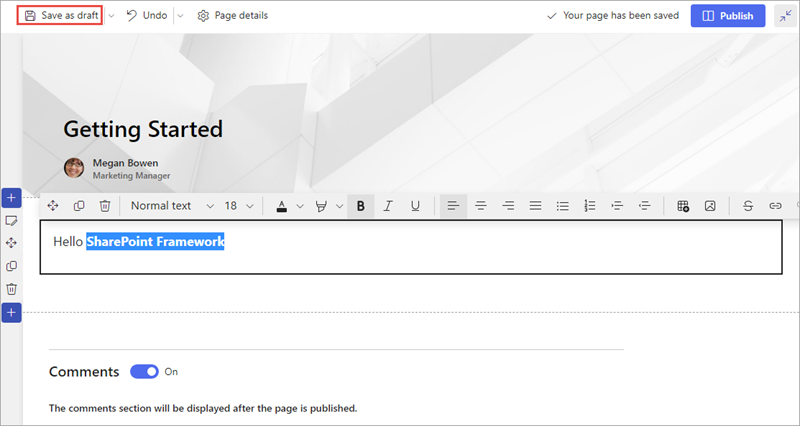Screen dimensions: 800x426
Task: Create a numbered list
Action: [x=590, y=206]
